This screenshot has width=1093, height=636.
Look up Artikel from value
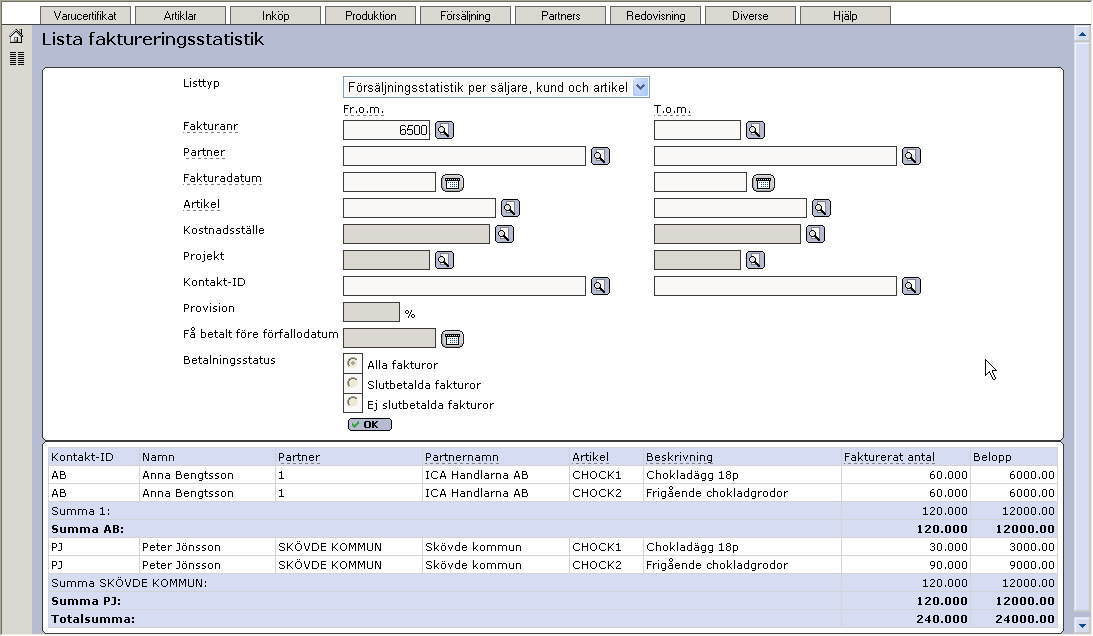(510, 208)
